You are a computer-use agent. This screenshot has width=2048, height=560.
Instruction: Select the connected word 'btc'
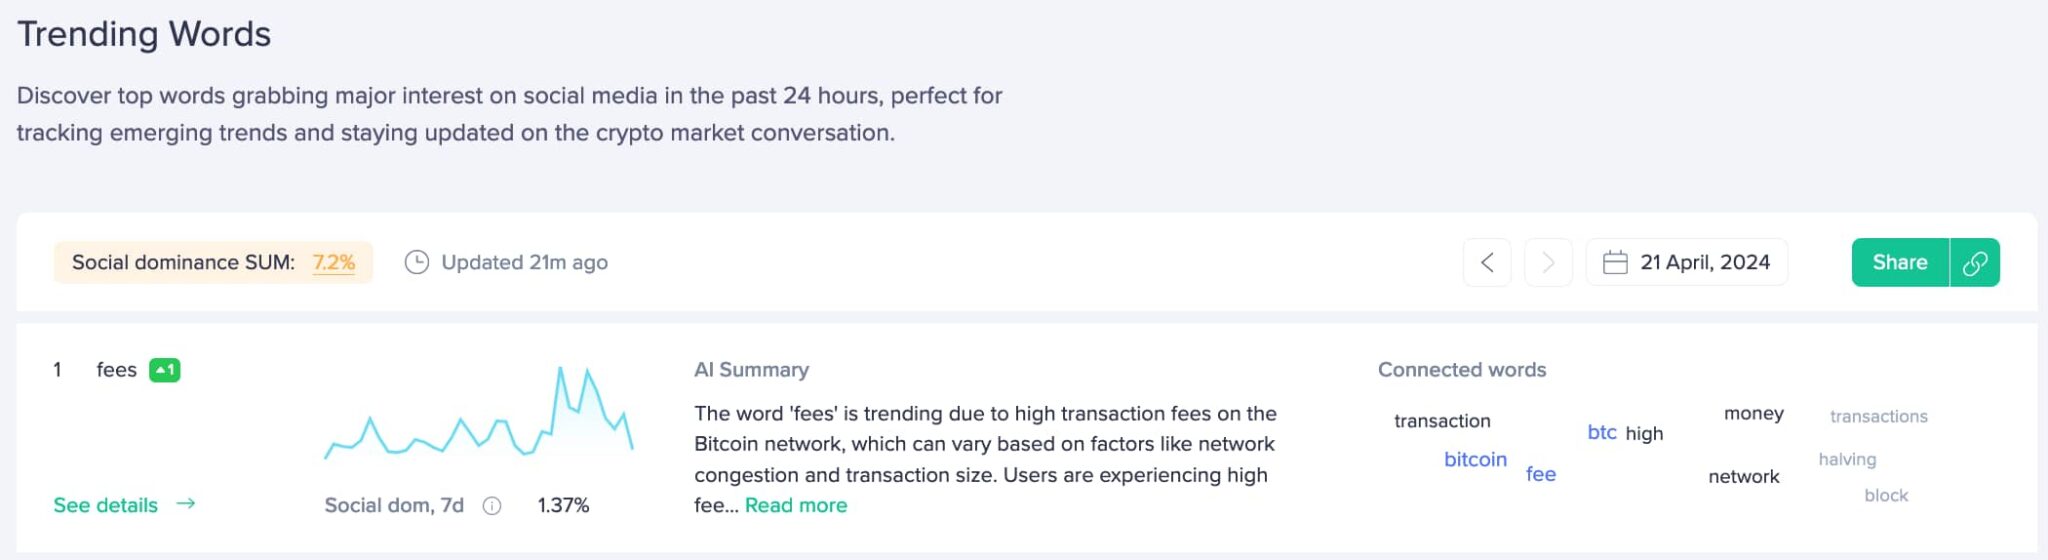click(x=1601, y=432)
